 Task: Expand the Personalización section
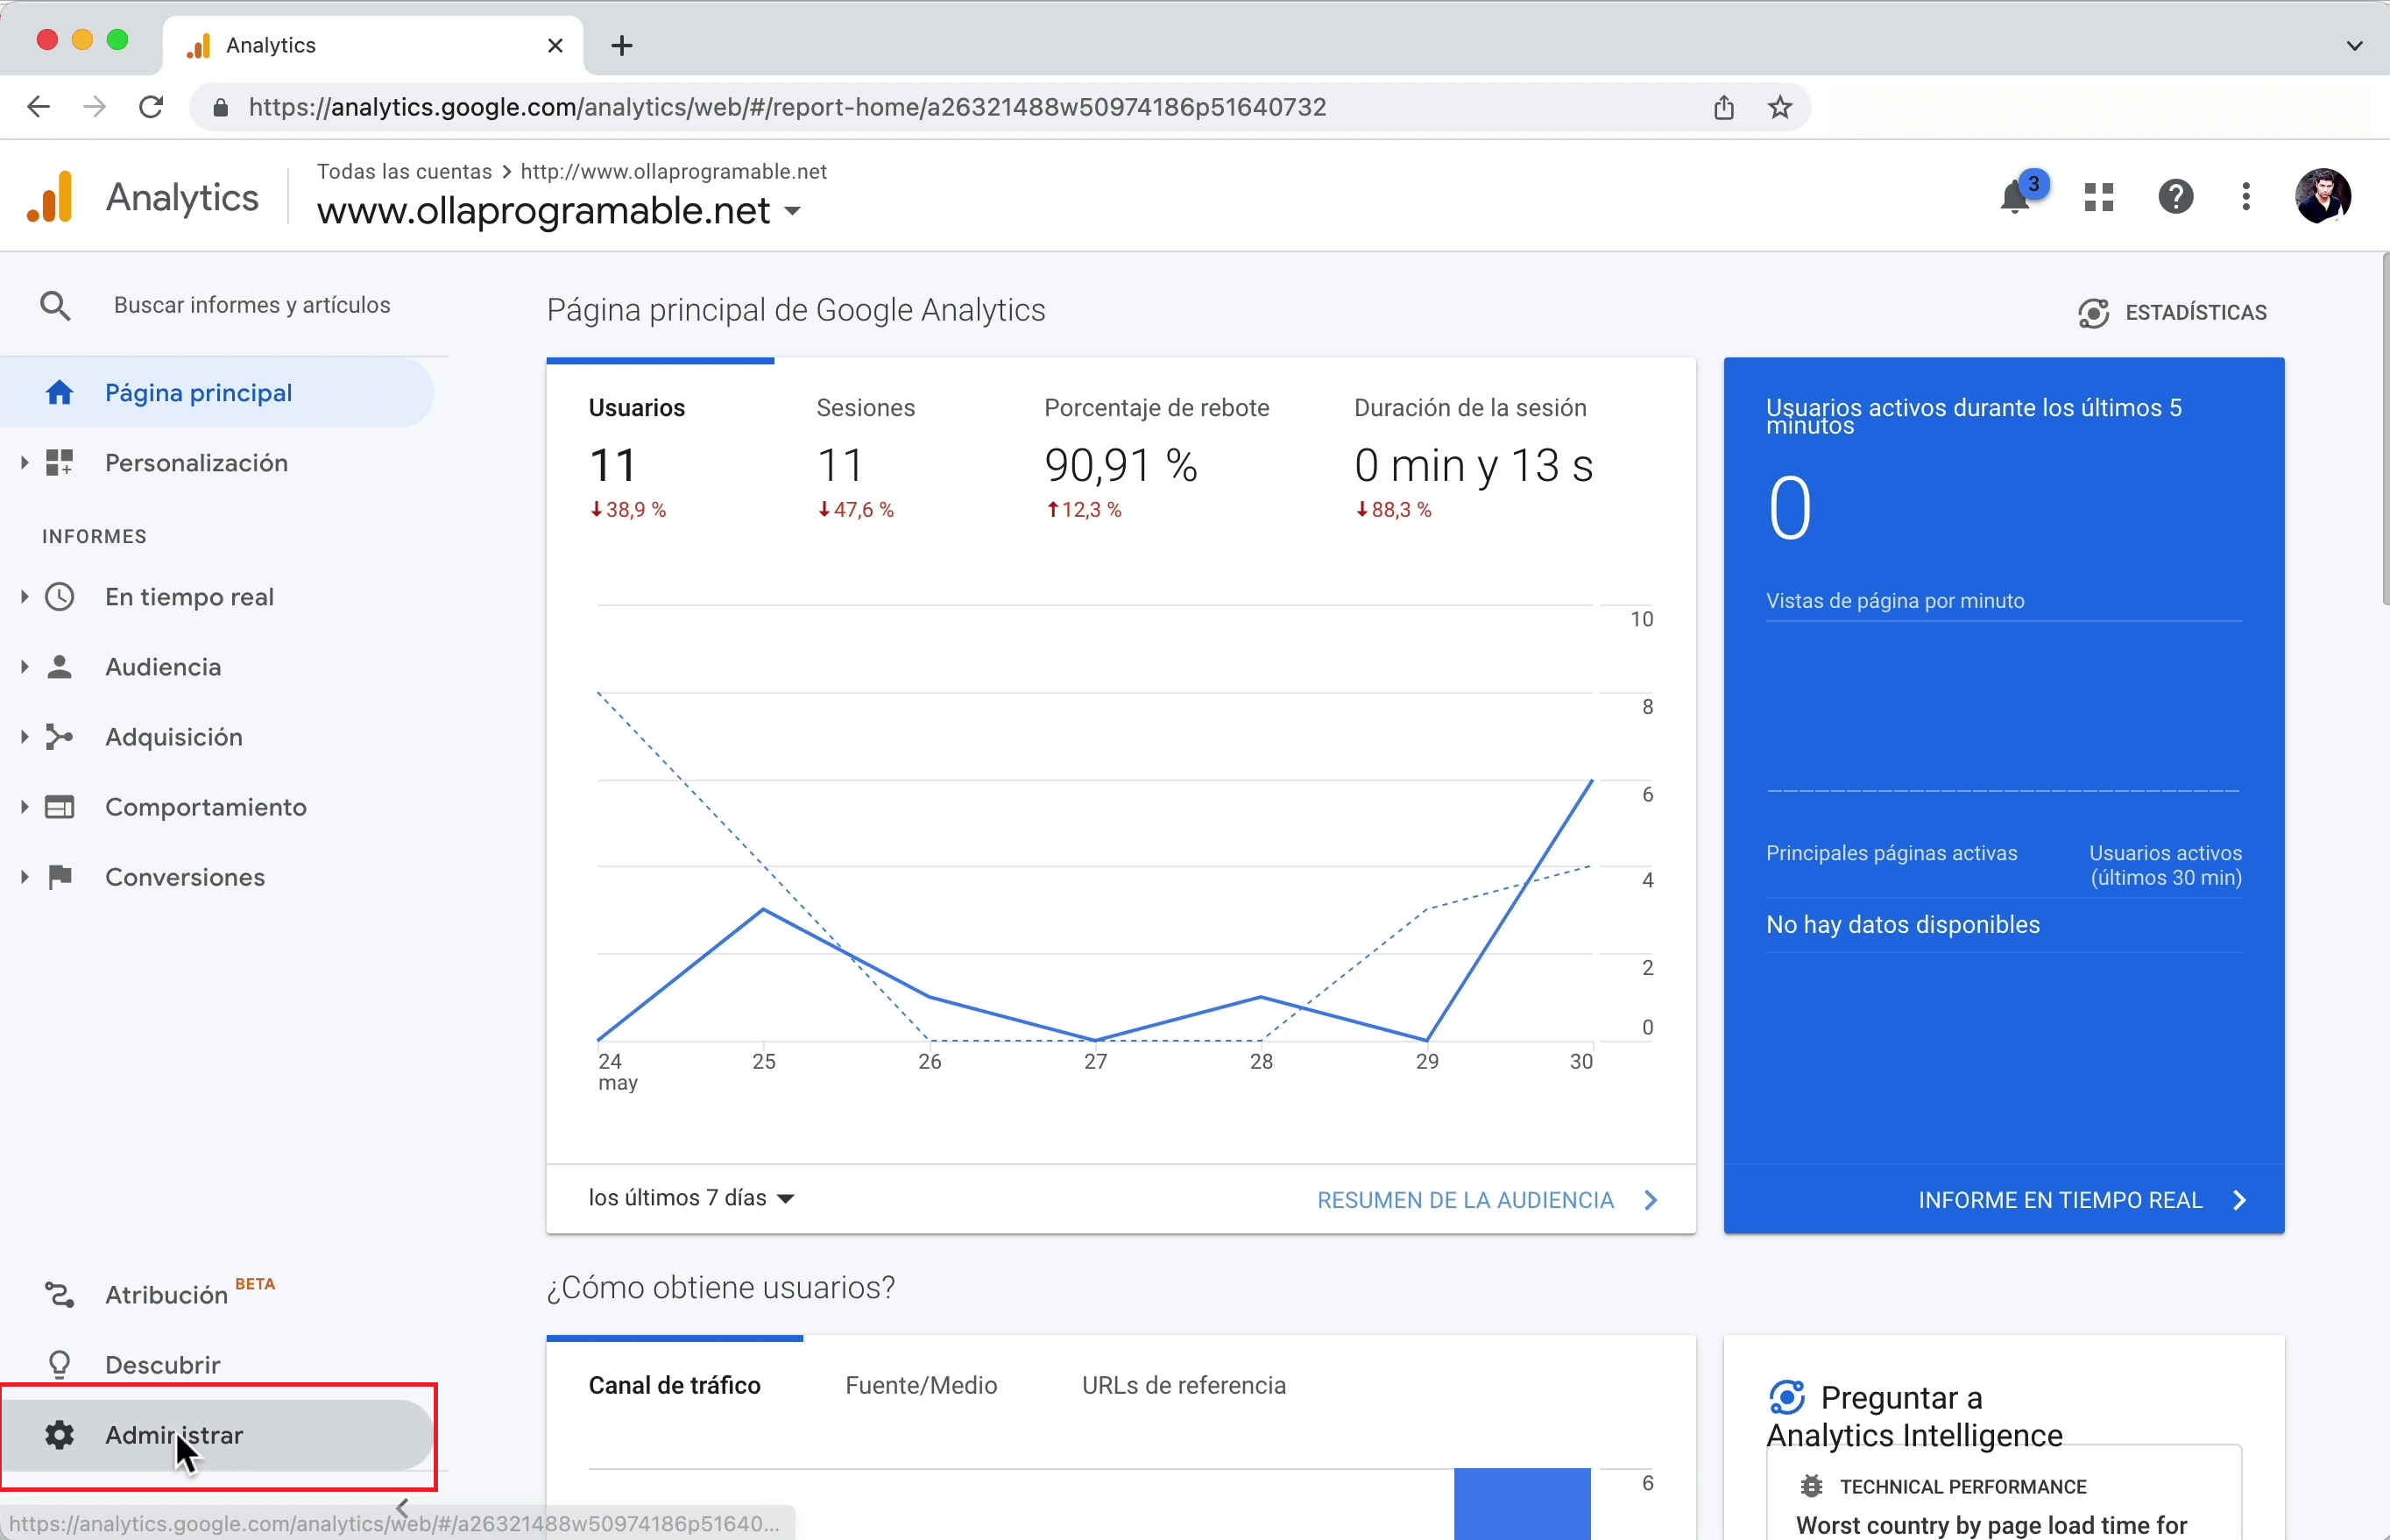(x=24, y=463)
